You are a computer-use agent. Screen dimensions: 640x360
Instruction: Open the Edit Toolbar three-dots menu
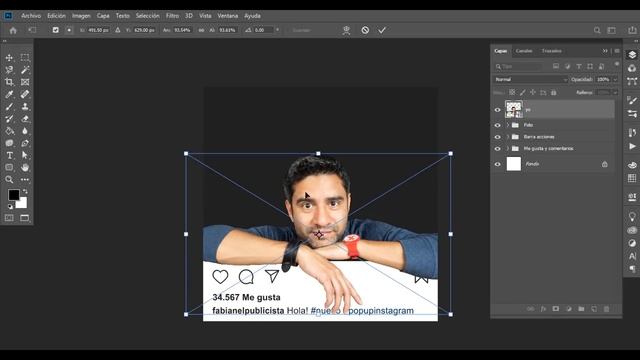pyautogui.click(x=25, y=180)
